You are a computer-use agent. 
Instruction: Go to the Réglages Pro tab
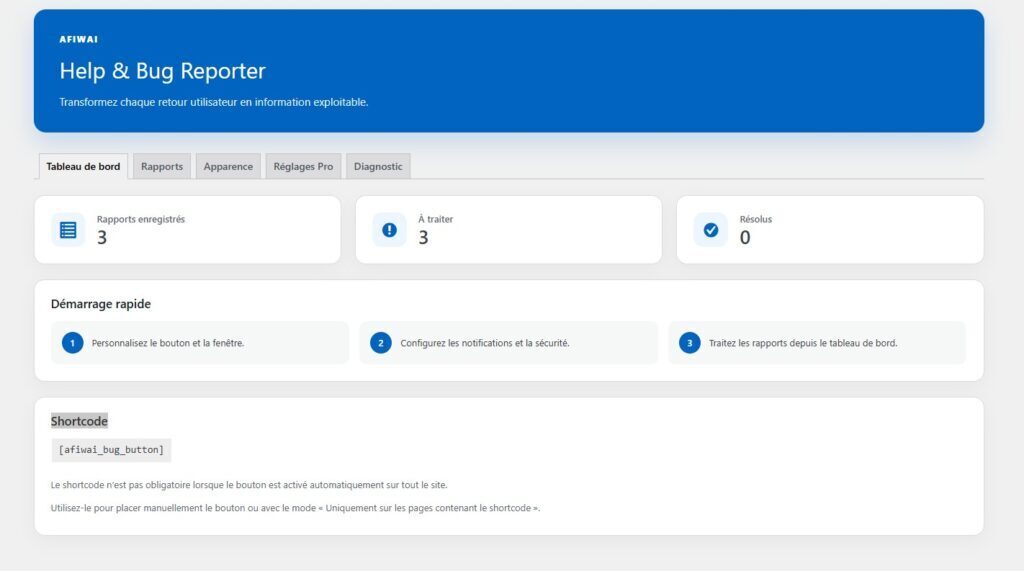(x=303, y=167)
